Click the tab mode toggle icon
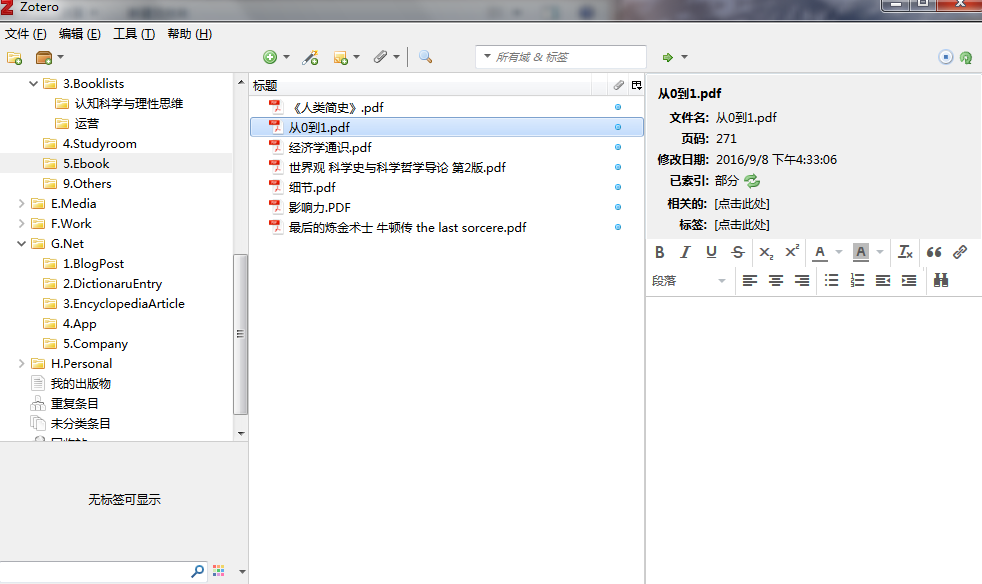The height and width of the screenshot is (584, 982). [x=946, y=57]
